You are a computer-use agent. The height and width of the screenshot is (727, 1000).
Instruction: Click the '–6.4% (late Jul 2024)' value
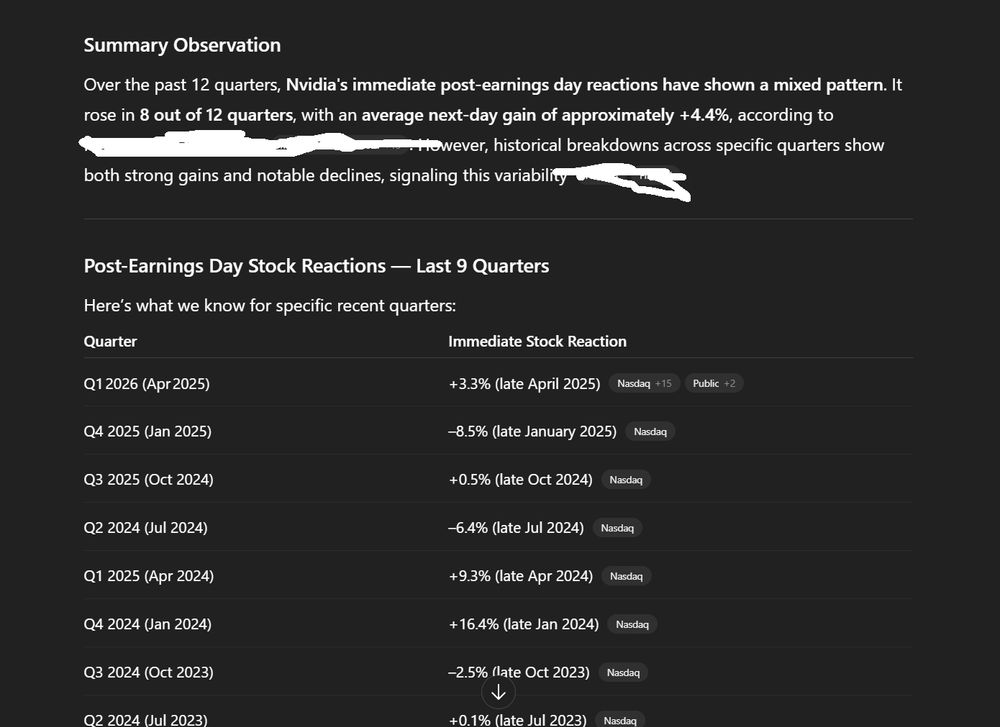(516, 528)
